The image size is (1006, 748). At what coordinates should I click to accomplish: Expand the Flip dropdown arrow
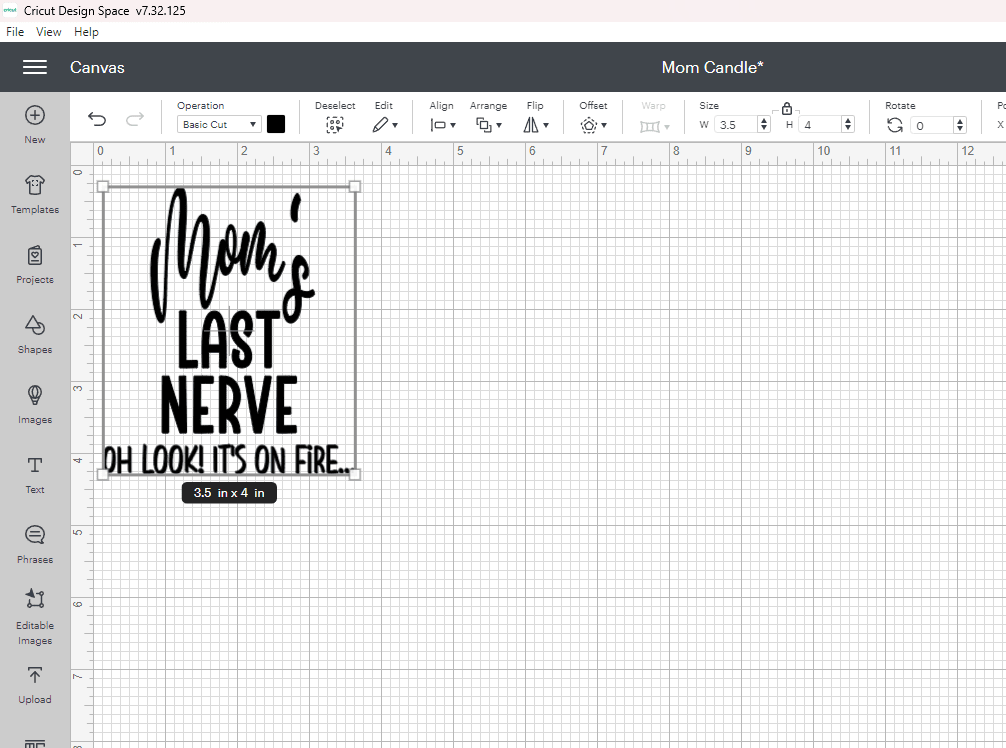pyautogui.click(x=546, y=126)
